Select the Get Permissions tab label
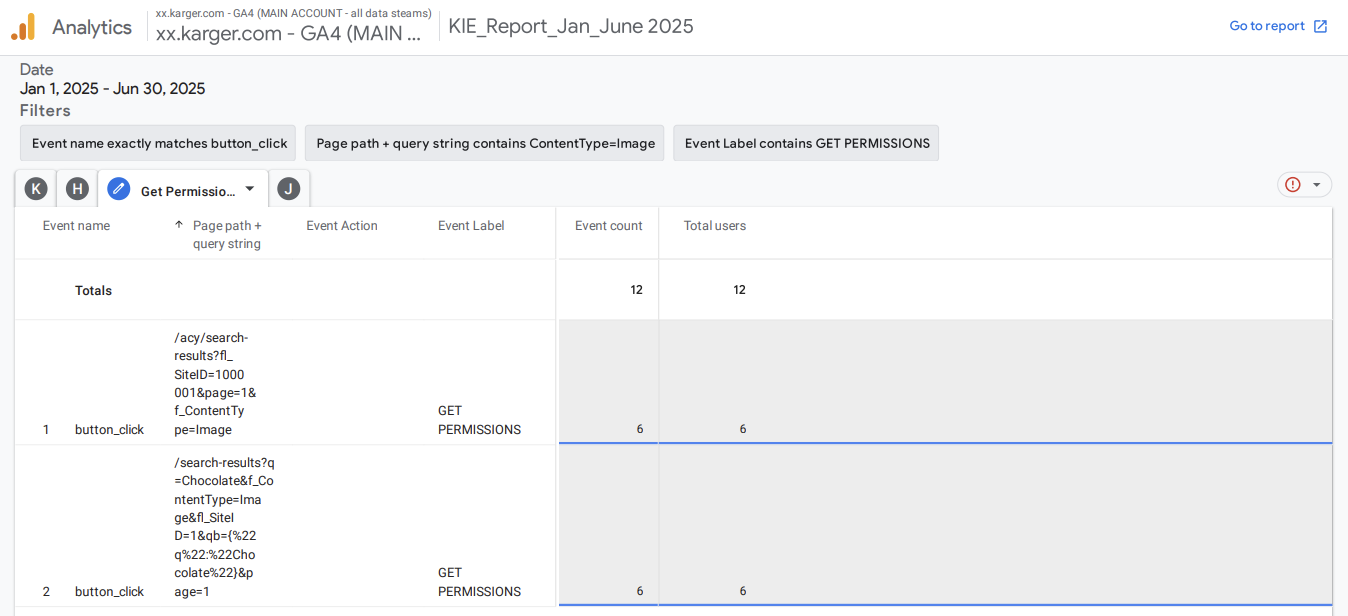The height and width of the screenshot is (616, 1348). tap(188, 191)
